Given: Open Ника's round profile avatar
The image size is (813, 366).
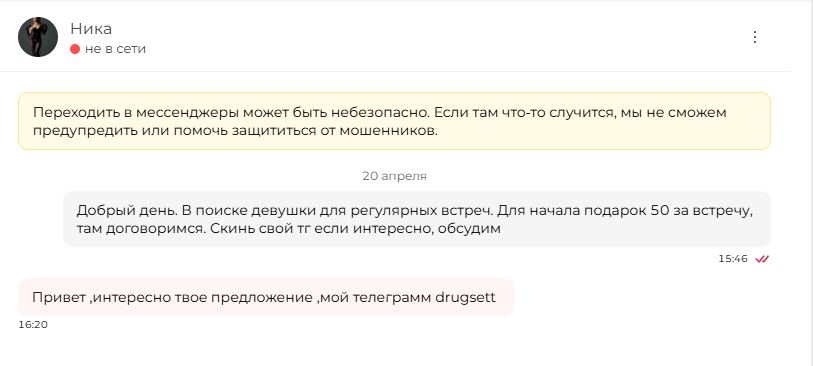Looking at the screenshot, I should point(38,37).
